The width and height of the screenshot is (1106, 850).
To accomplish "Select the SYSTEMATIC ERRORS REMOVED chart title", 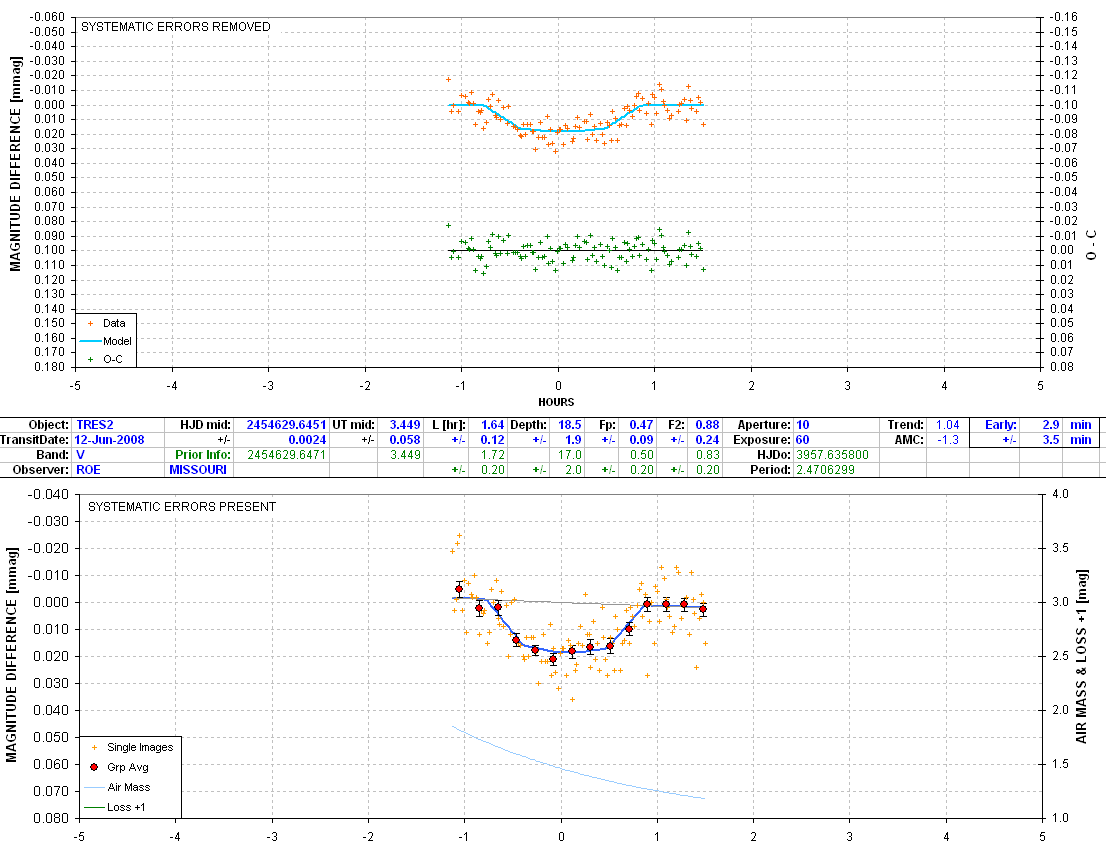I will [176, 27].
